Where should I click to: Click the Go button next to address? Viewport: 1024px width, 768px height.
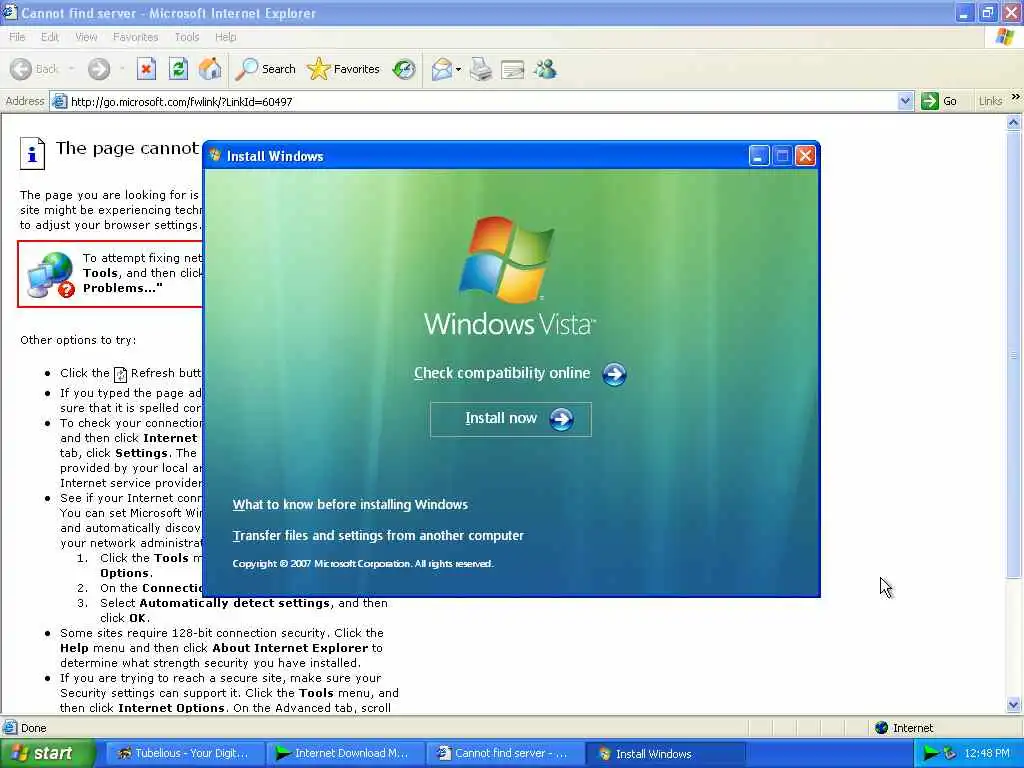pos(939,101)
